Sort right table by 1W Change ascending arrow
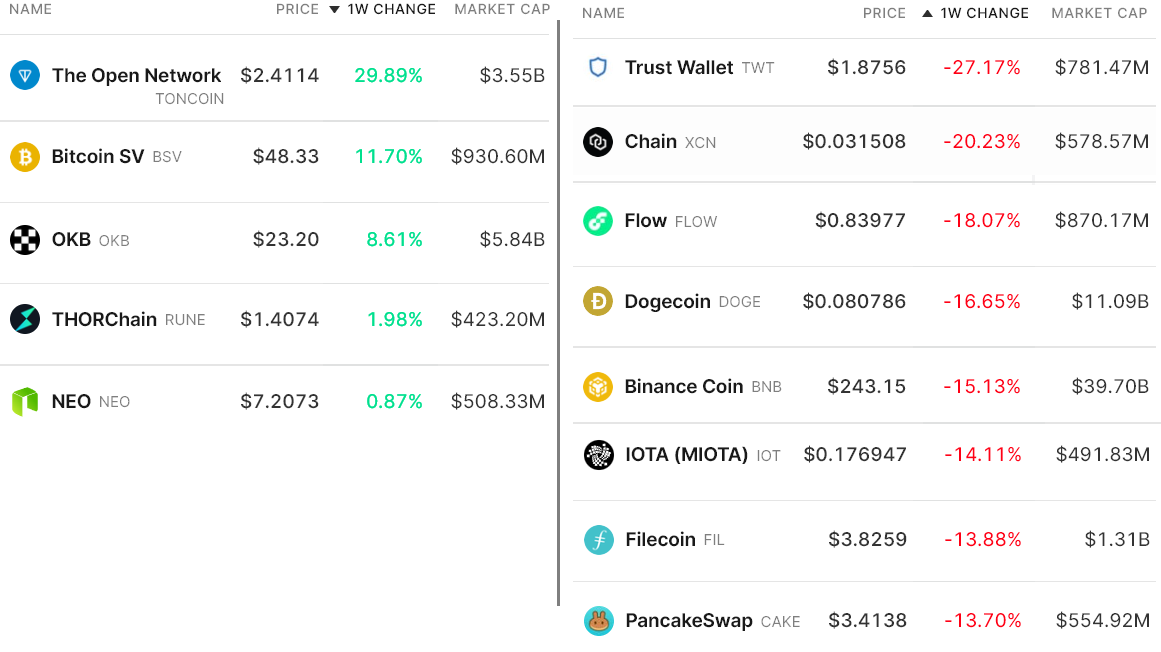 [x=927, y=14]
